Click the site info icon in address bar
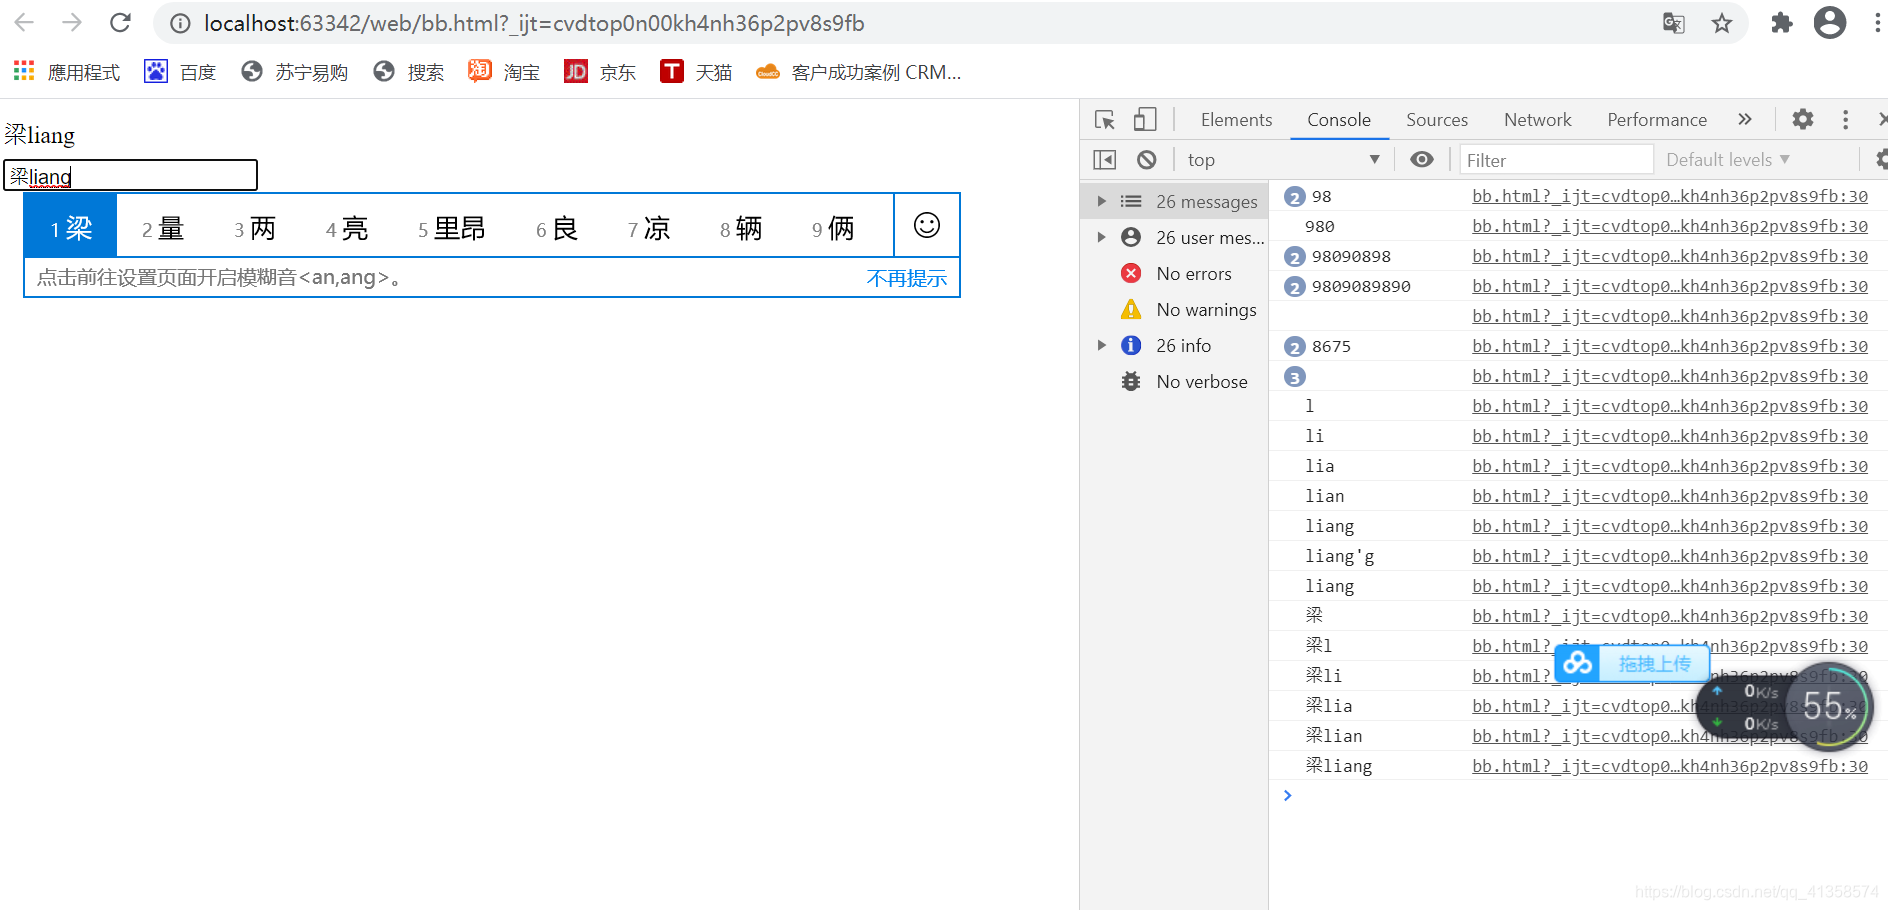This screenshot has width=1888, height=910. point(180,23)
